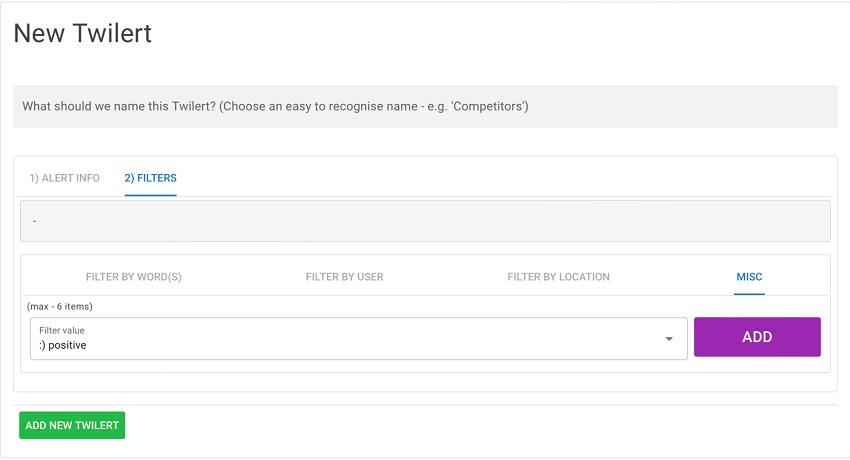850x460 pixels.
Task: Choose the FILTER BY LOCATION tab
Action: 558,277
